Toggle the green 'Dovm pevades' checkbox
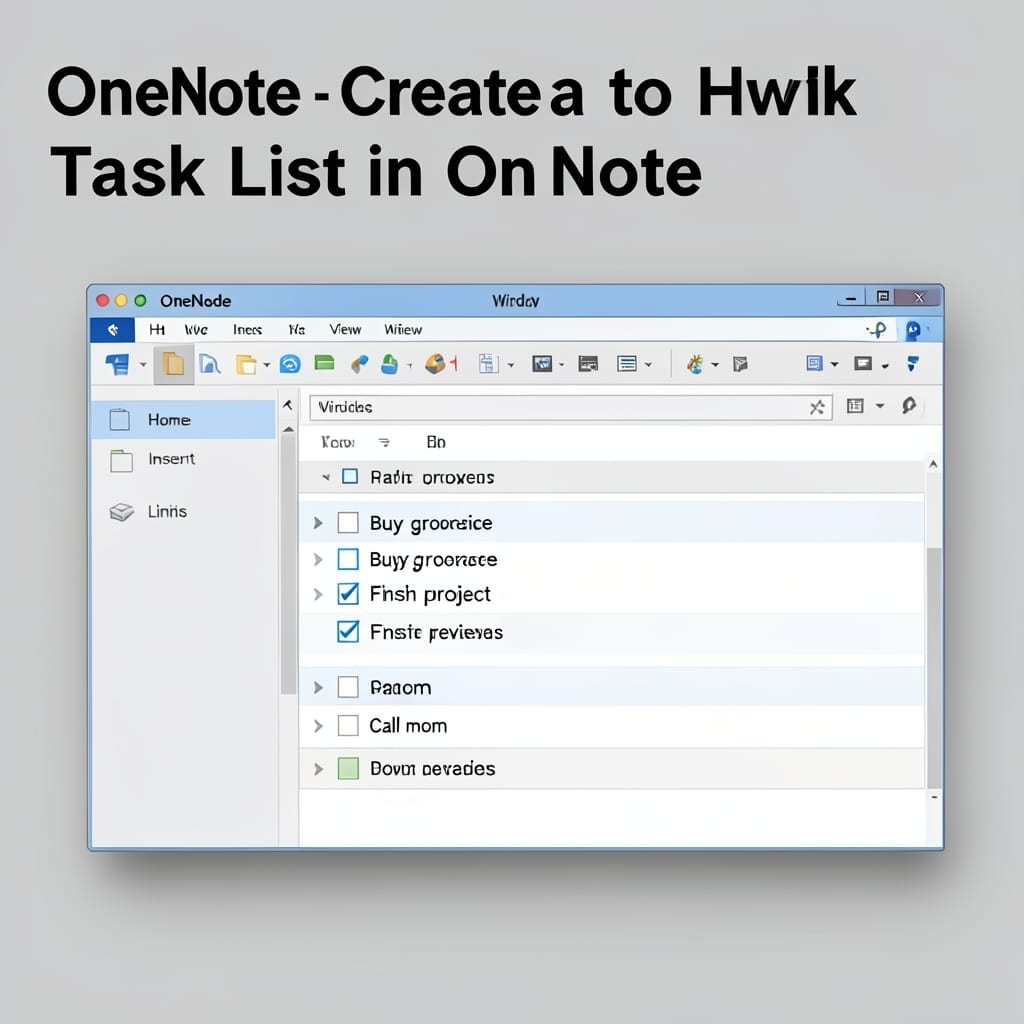 tap(348, 769)
